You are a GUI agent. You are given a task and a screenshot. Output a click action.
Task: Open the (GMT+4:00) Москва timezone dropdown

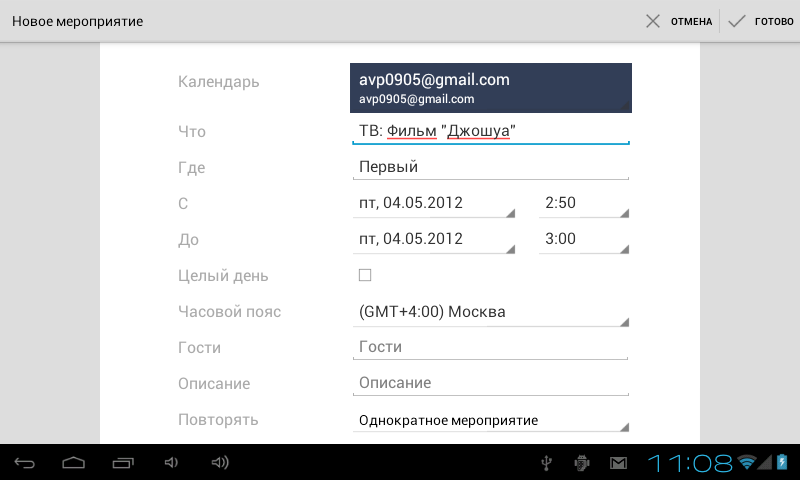tap(491, 312)
